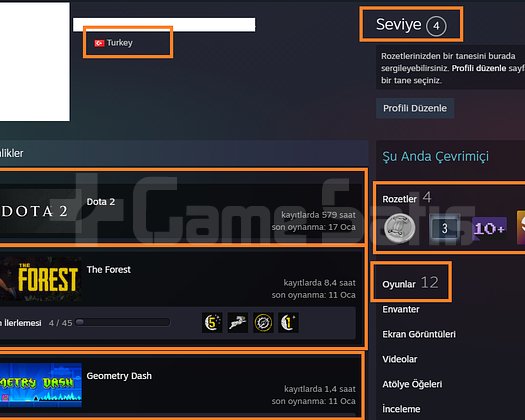The image size is (525, 420).
Task: Click the running rabbit achievement icon
Action: point(238,323)
